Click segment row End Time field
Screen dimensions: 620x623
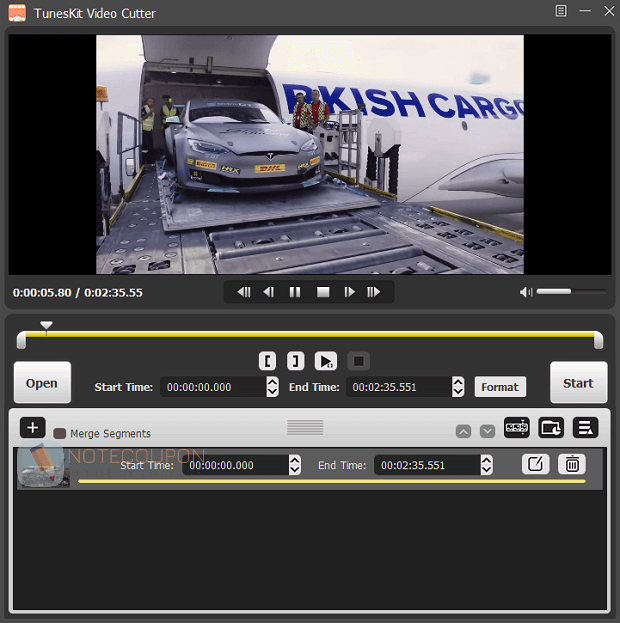(427, 465)
